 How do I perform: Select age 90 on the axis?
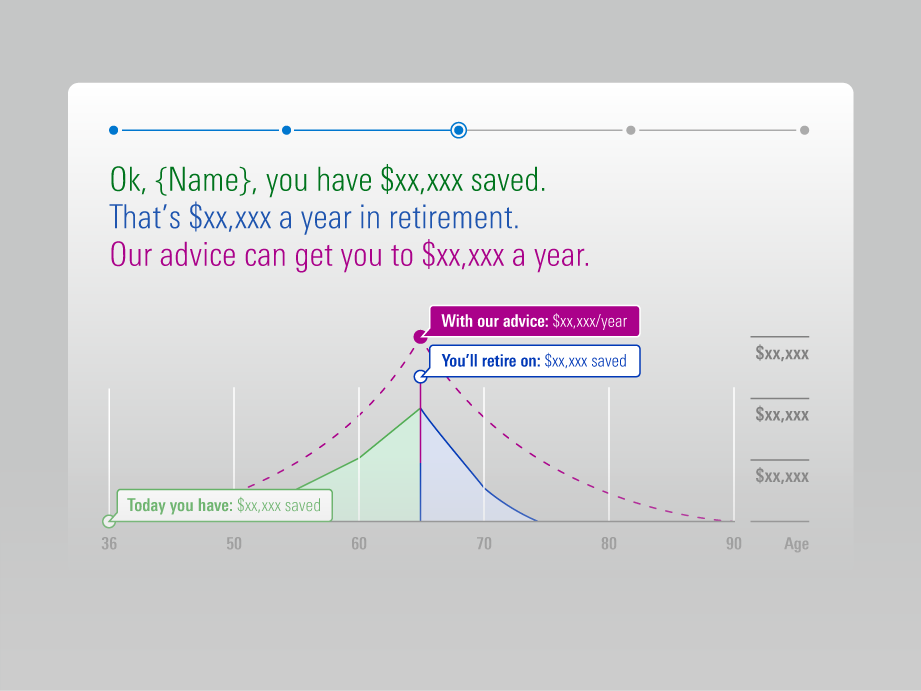(x=734, y=544)
